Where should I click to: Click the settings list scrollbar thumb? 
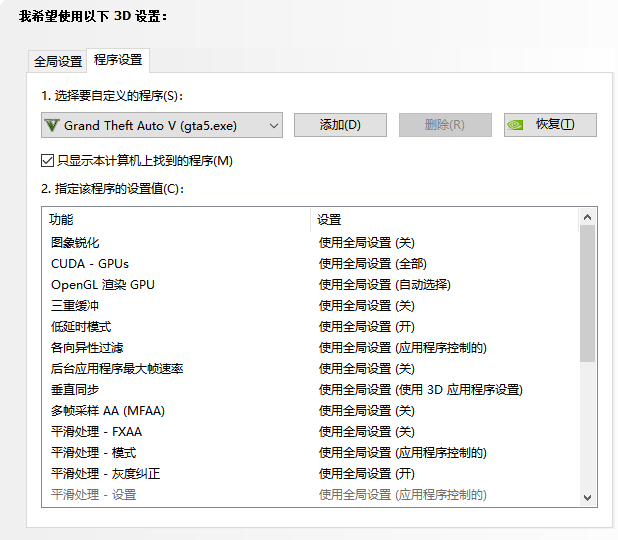(x=588, y=292)
